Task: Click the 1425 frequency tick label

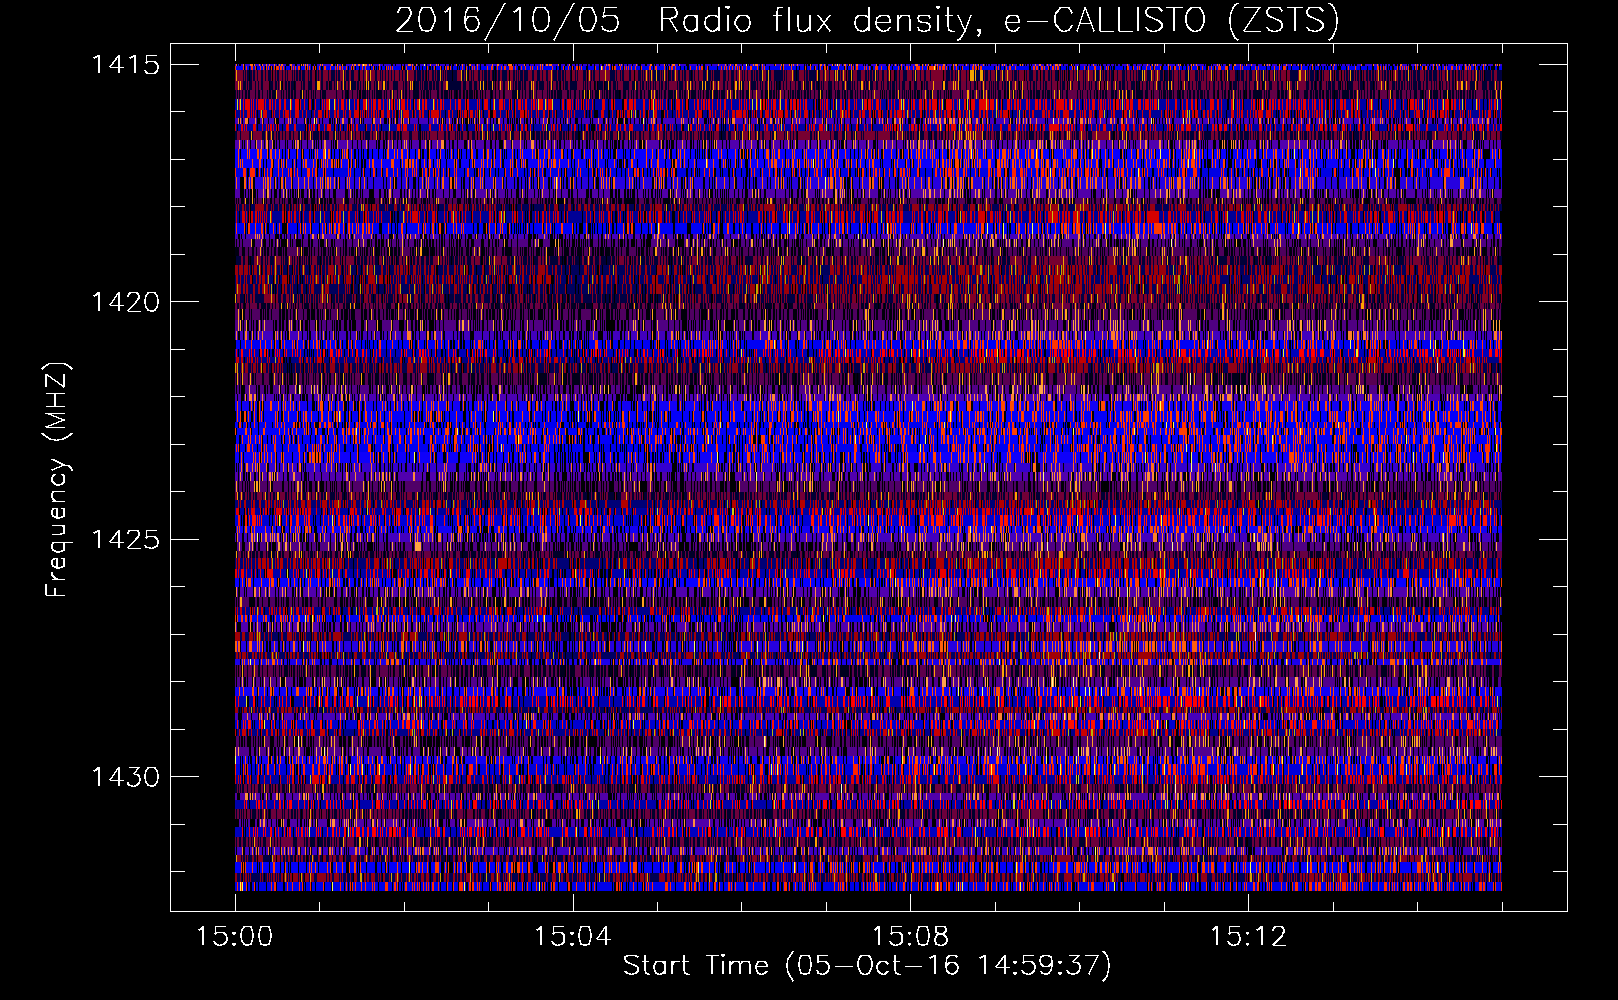Action: coord(125,540)
